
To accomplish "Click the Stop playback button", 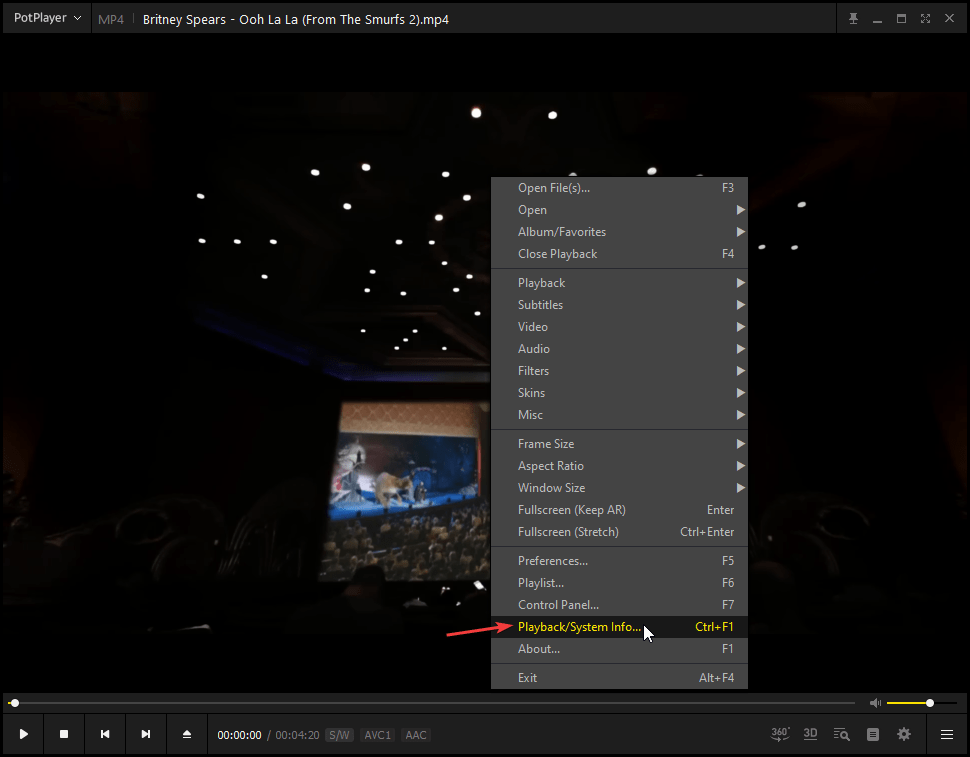I will 64,734.
